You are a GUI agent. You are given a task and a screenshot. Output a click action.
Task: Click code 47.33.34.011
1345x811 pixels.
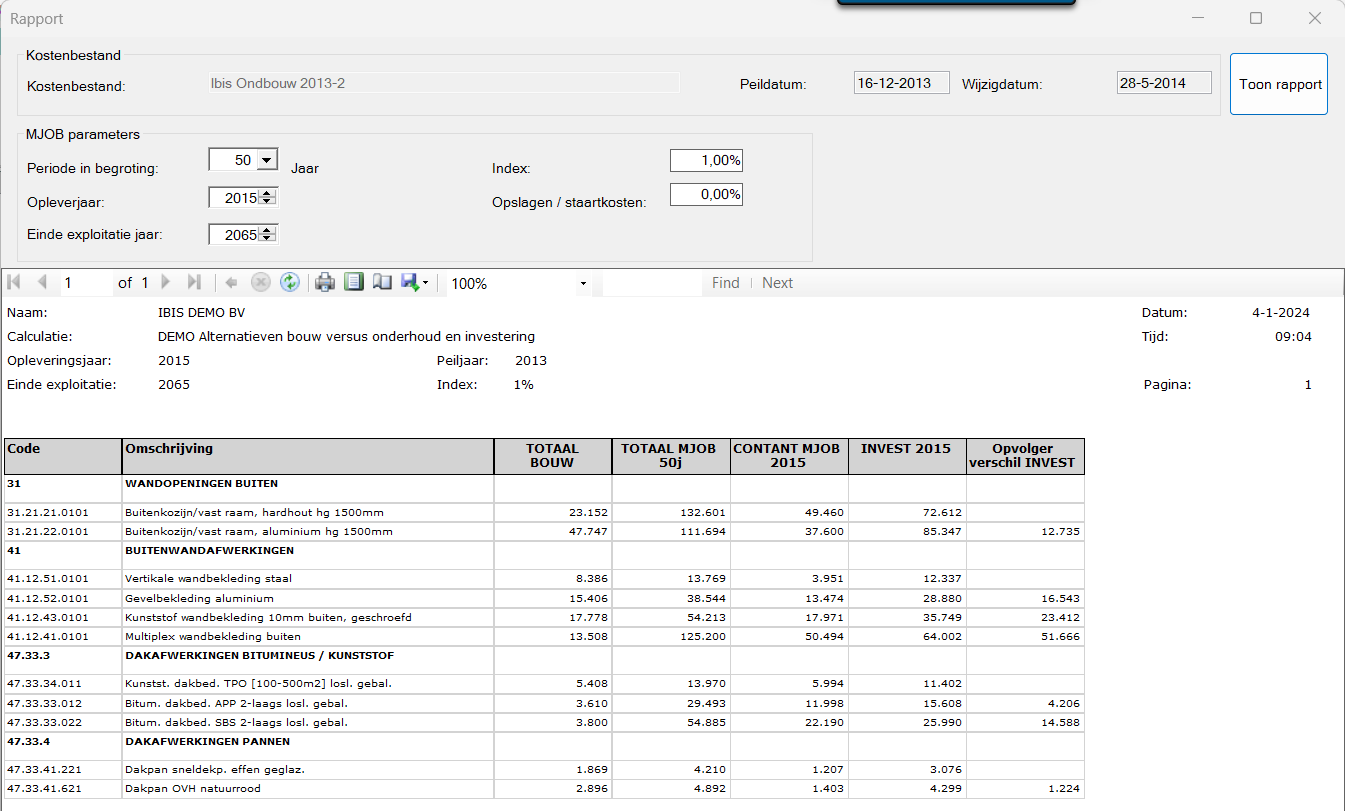tap(44, 684)
